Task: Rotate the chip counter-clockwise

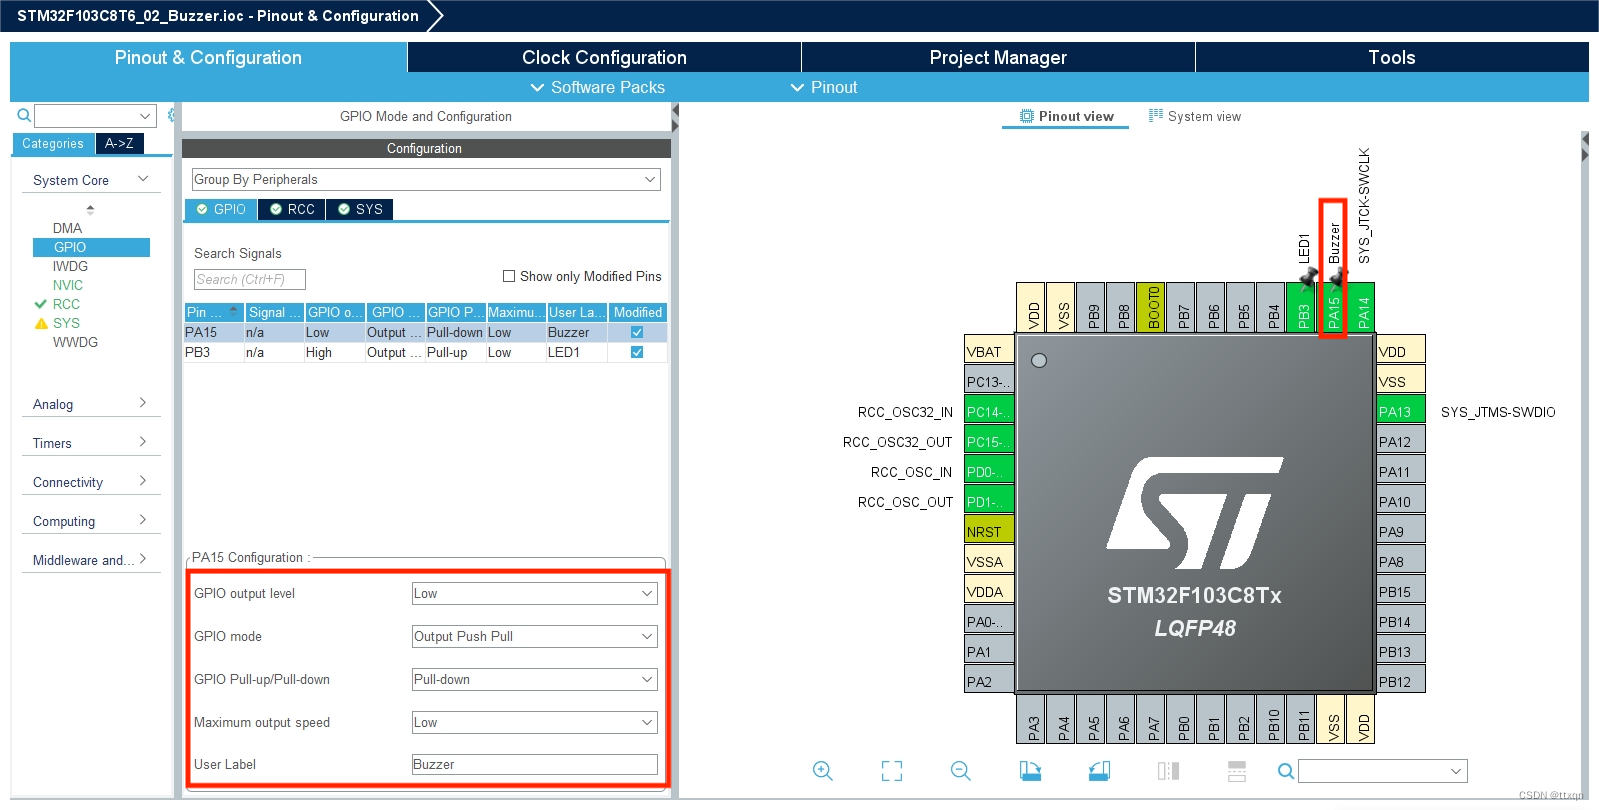Action: point(1099,771)
